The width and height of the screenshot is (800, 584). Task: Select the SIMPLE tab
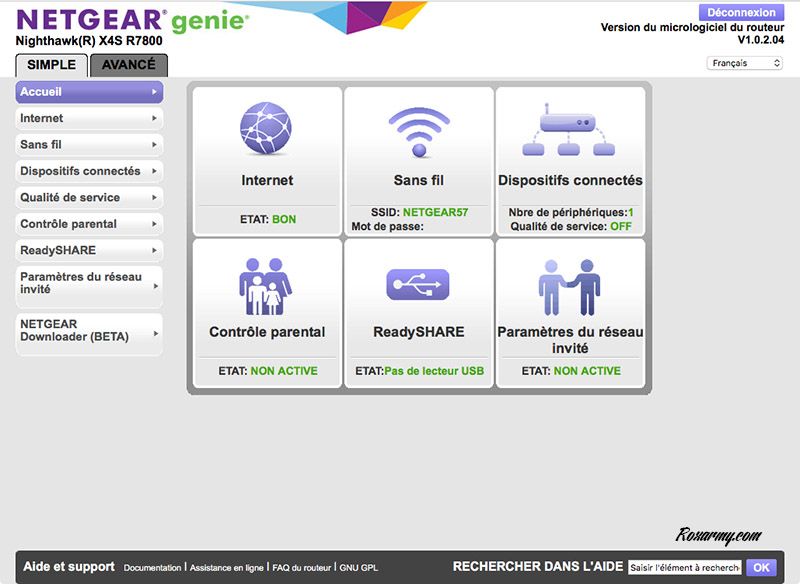(51, 65)
